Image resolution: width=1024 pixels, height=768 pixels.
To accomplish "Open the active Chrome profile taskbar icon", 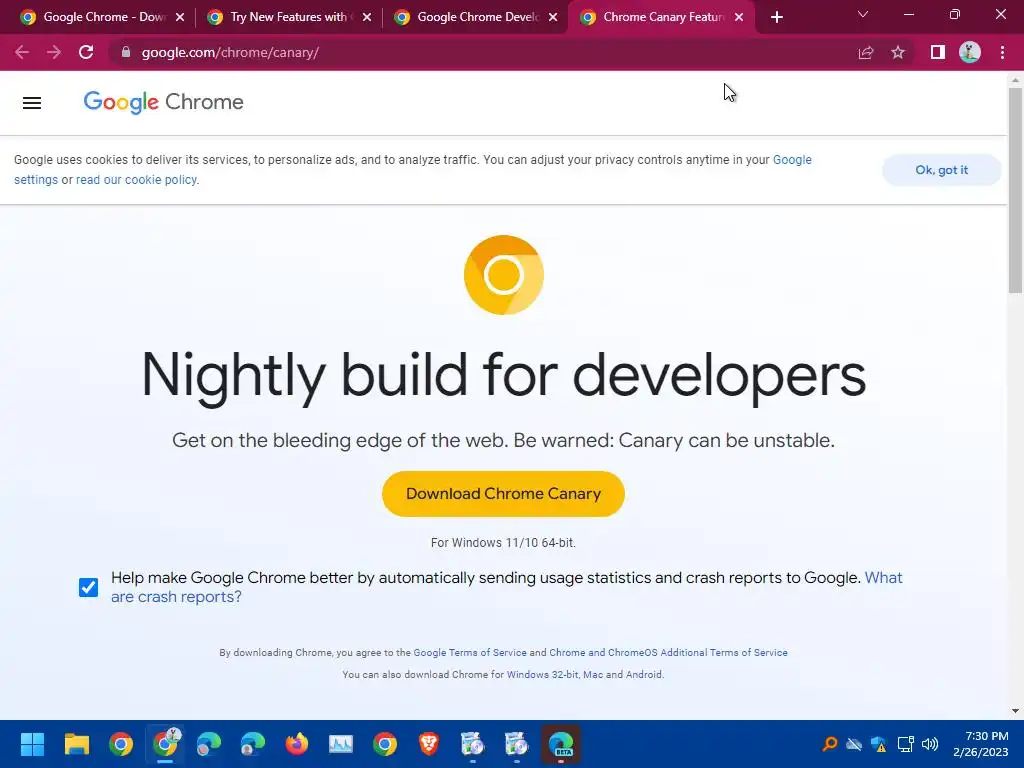I will 165,744.
